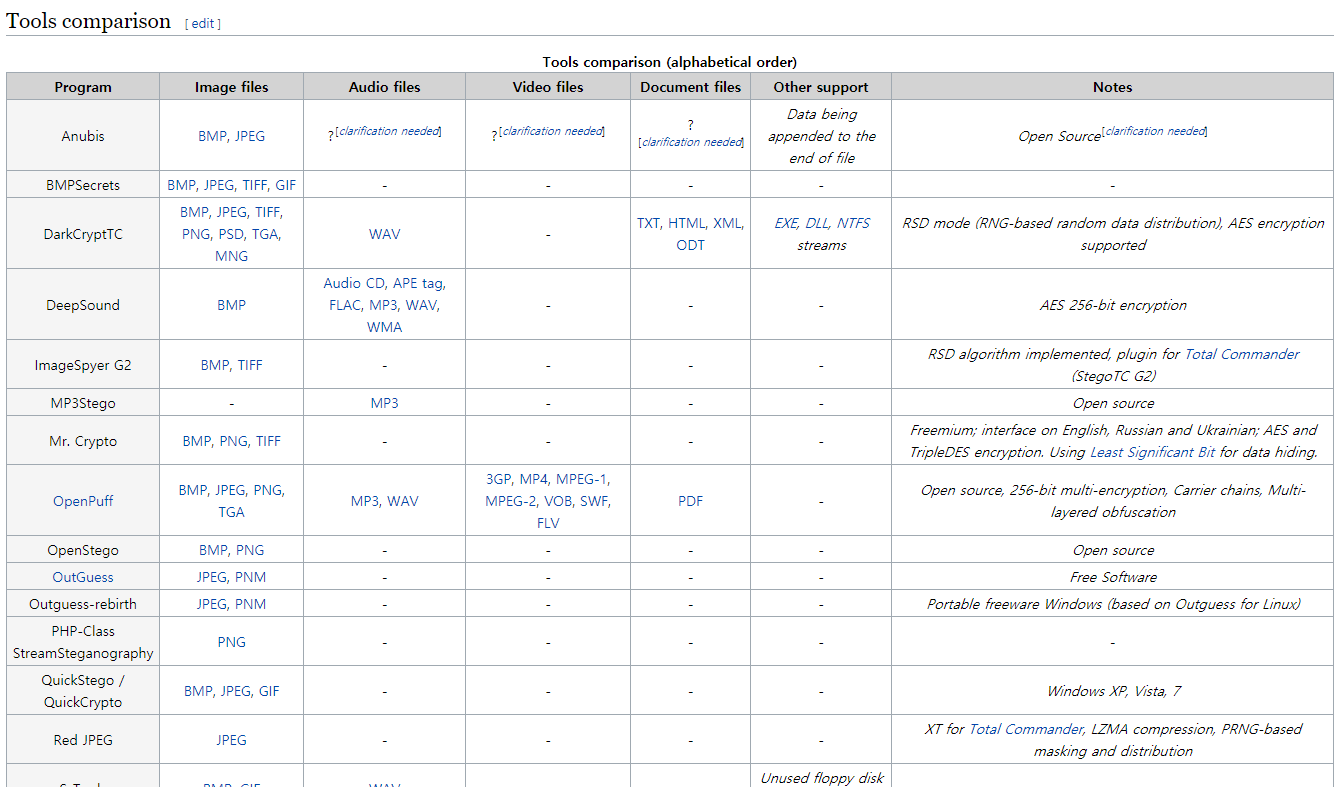Open the OpenPuff program link

83,501
